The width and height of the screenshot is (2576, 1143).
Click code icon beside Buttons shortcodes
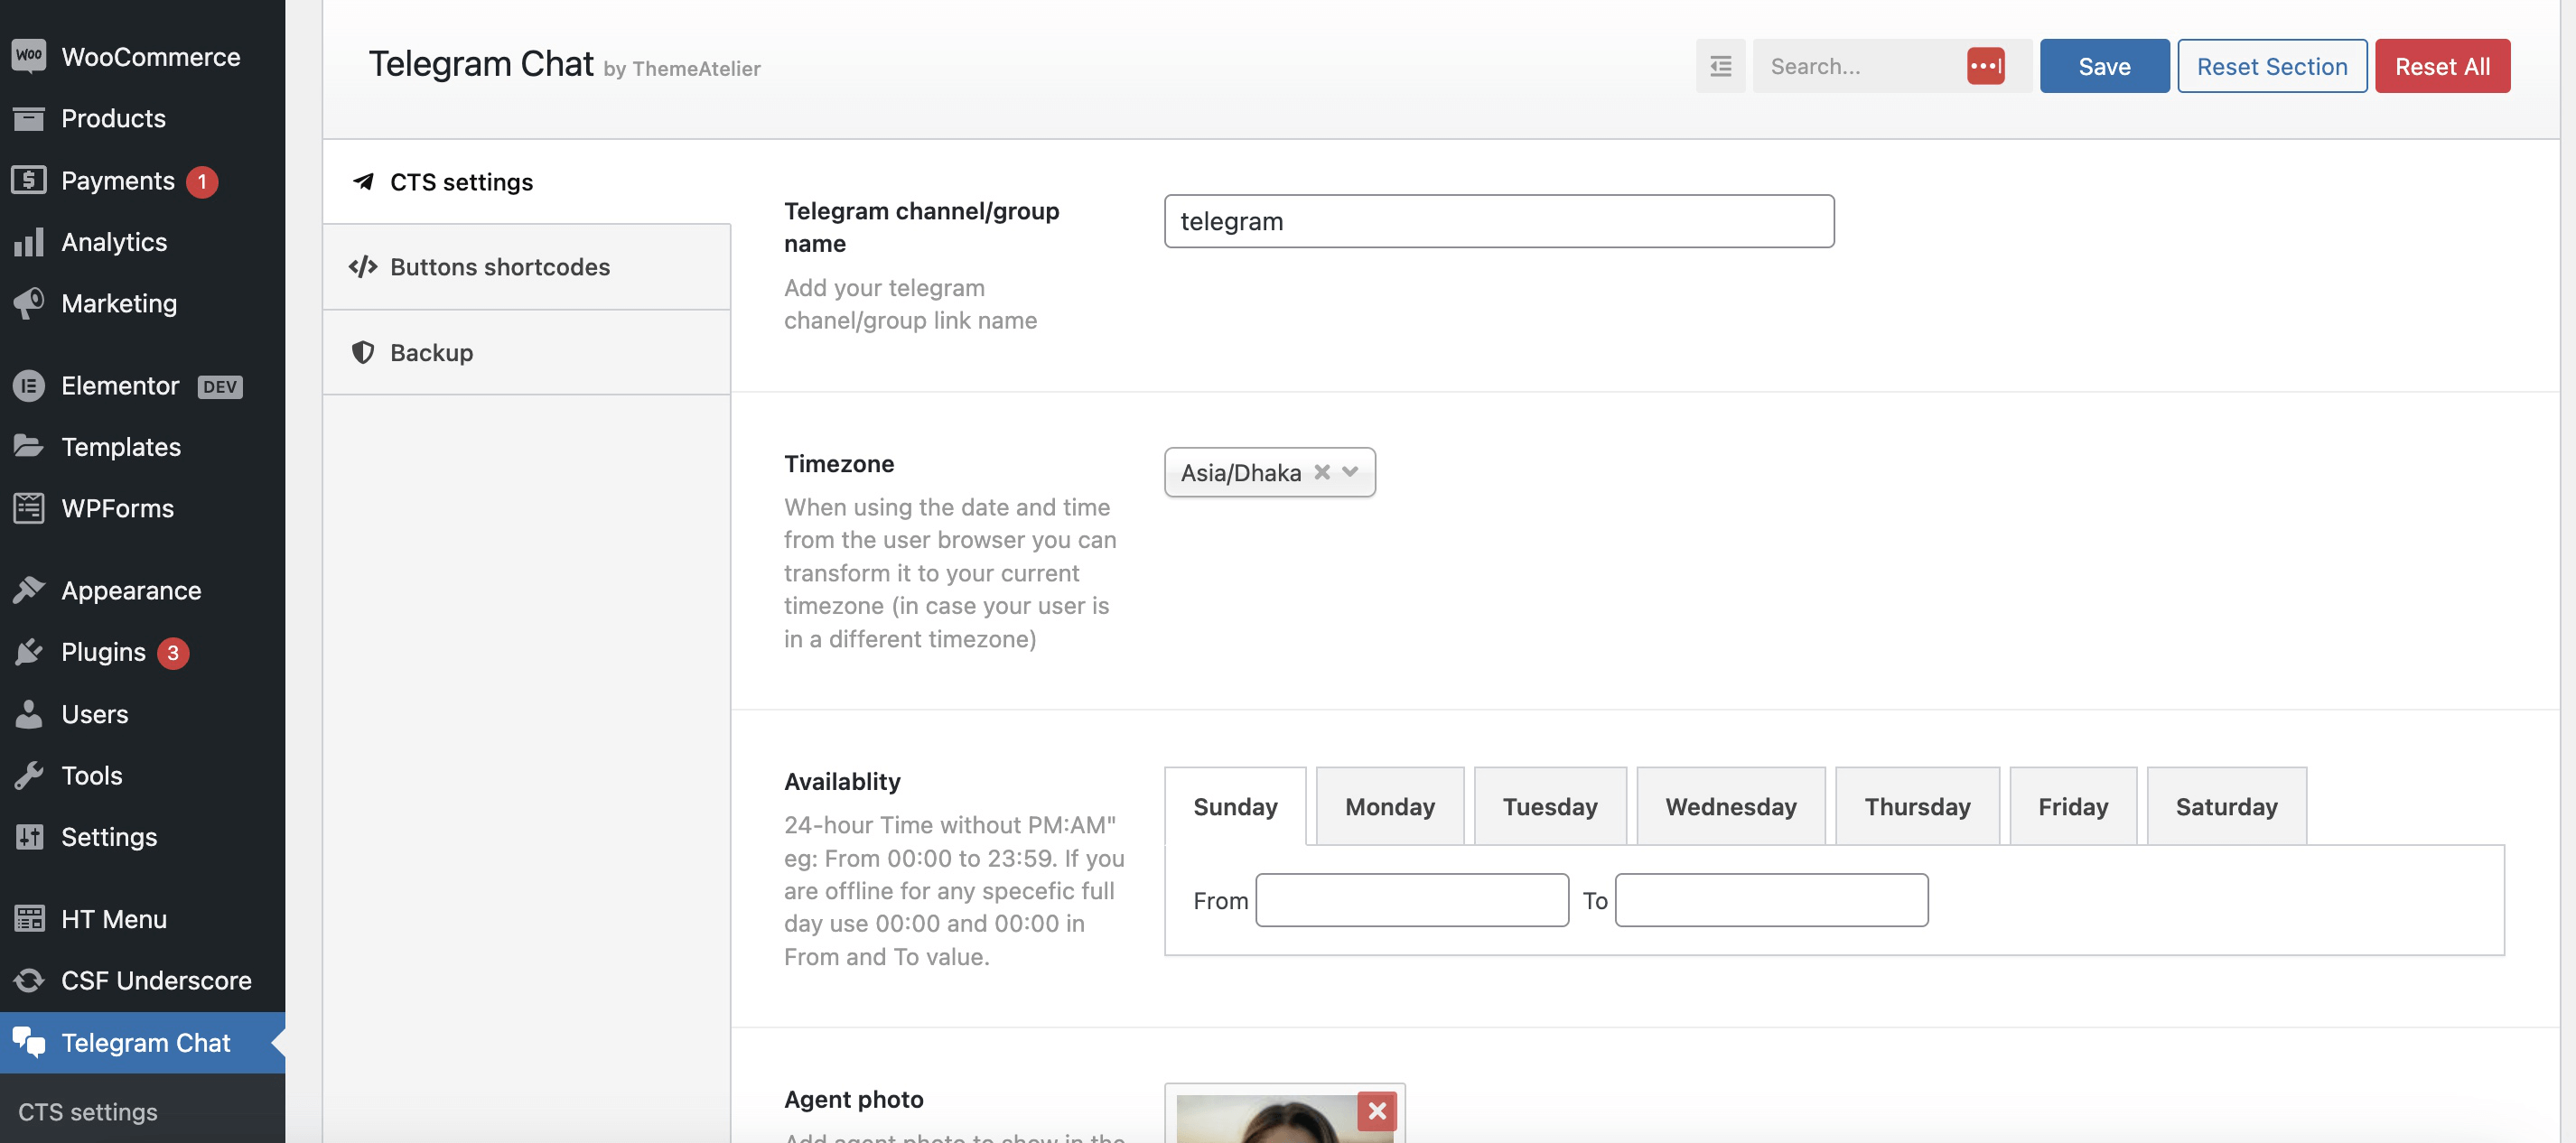[363, 267]
